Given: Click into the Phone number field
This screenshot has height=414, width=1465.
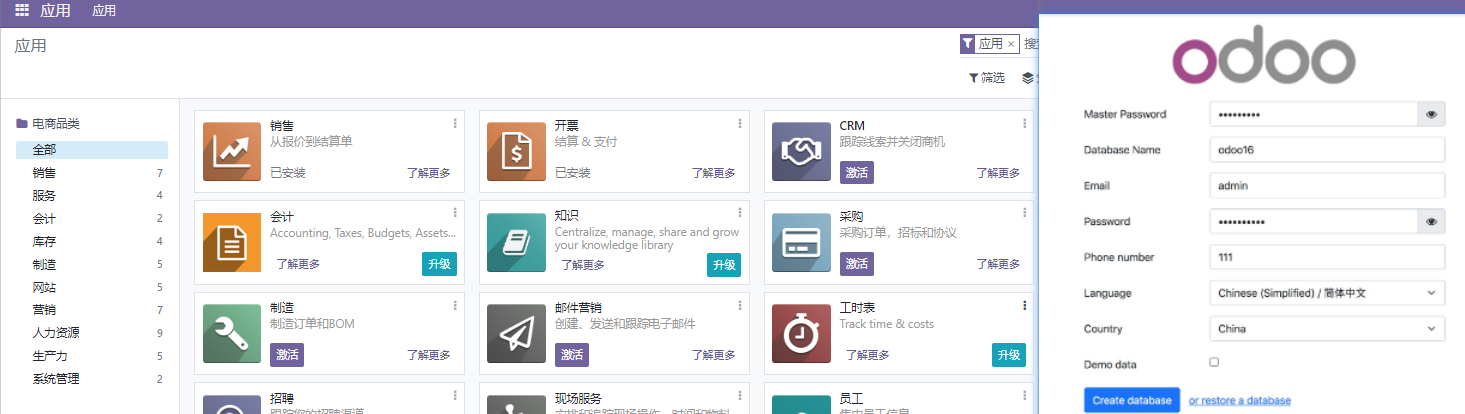Looking at the screenshot, I should pos(1327,257).
